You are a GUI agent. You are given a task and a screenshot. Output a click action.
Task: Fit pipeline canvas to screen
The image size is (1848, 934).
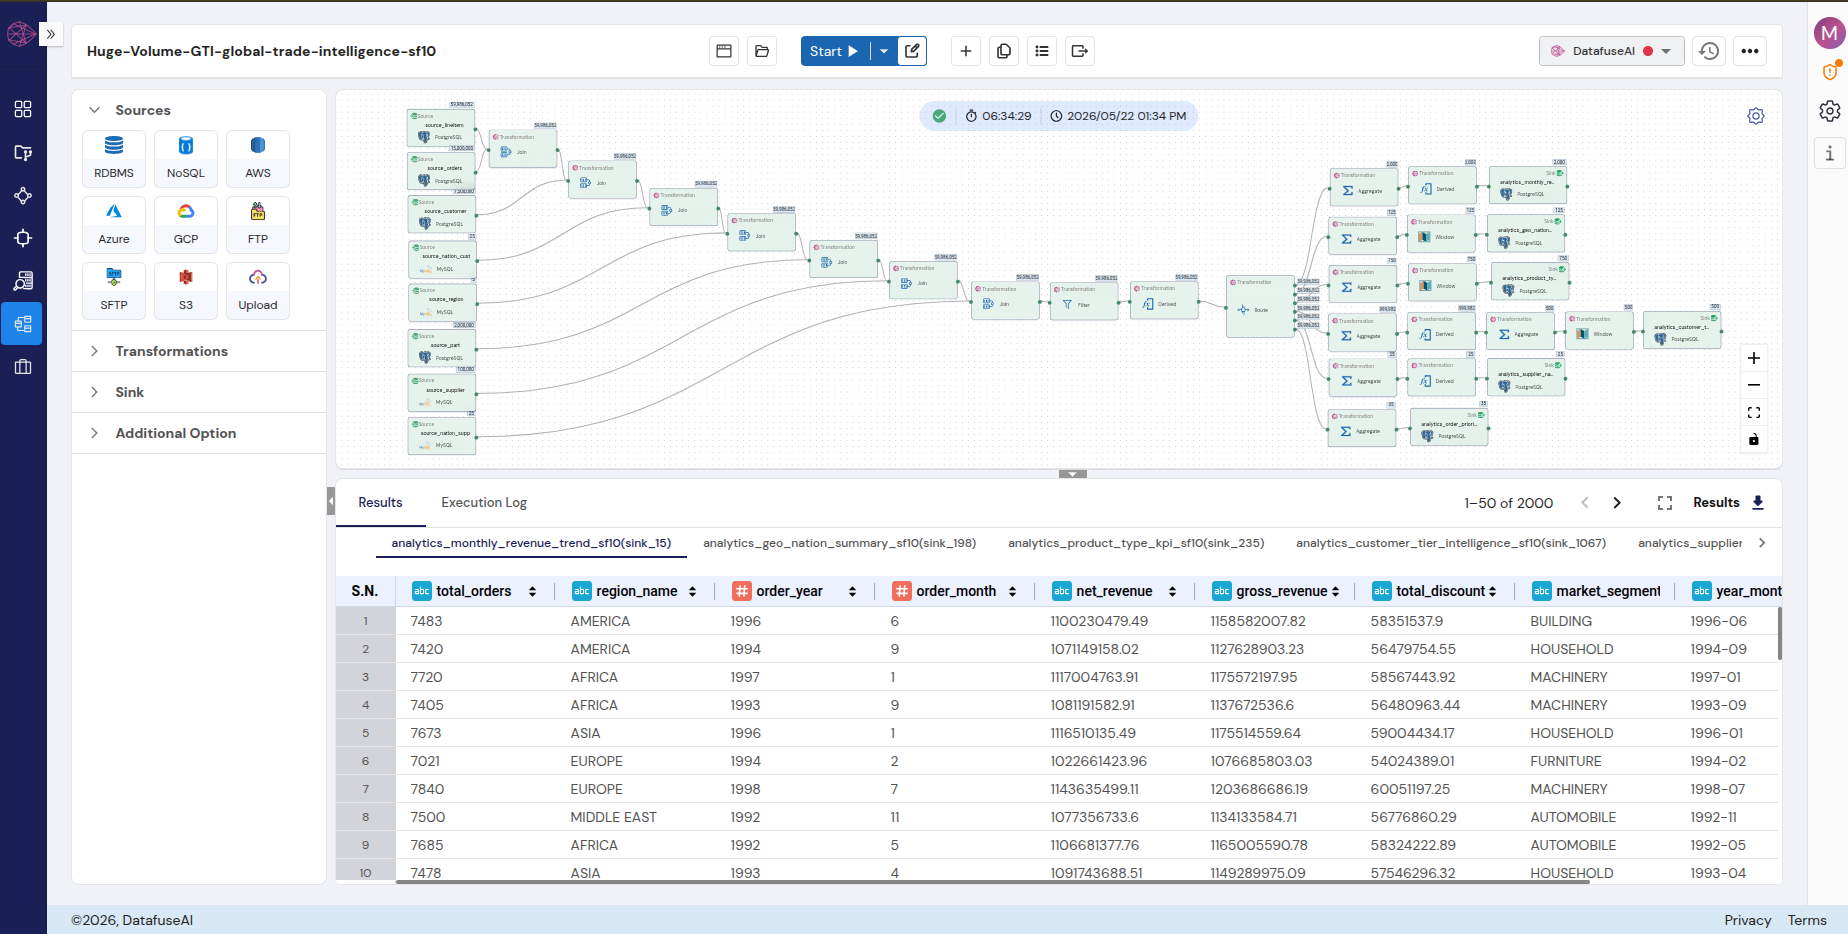tap(1754, 412)
